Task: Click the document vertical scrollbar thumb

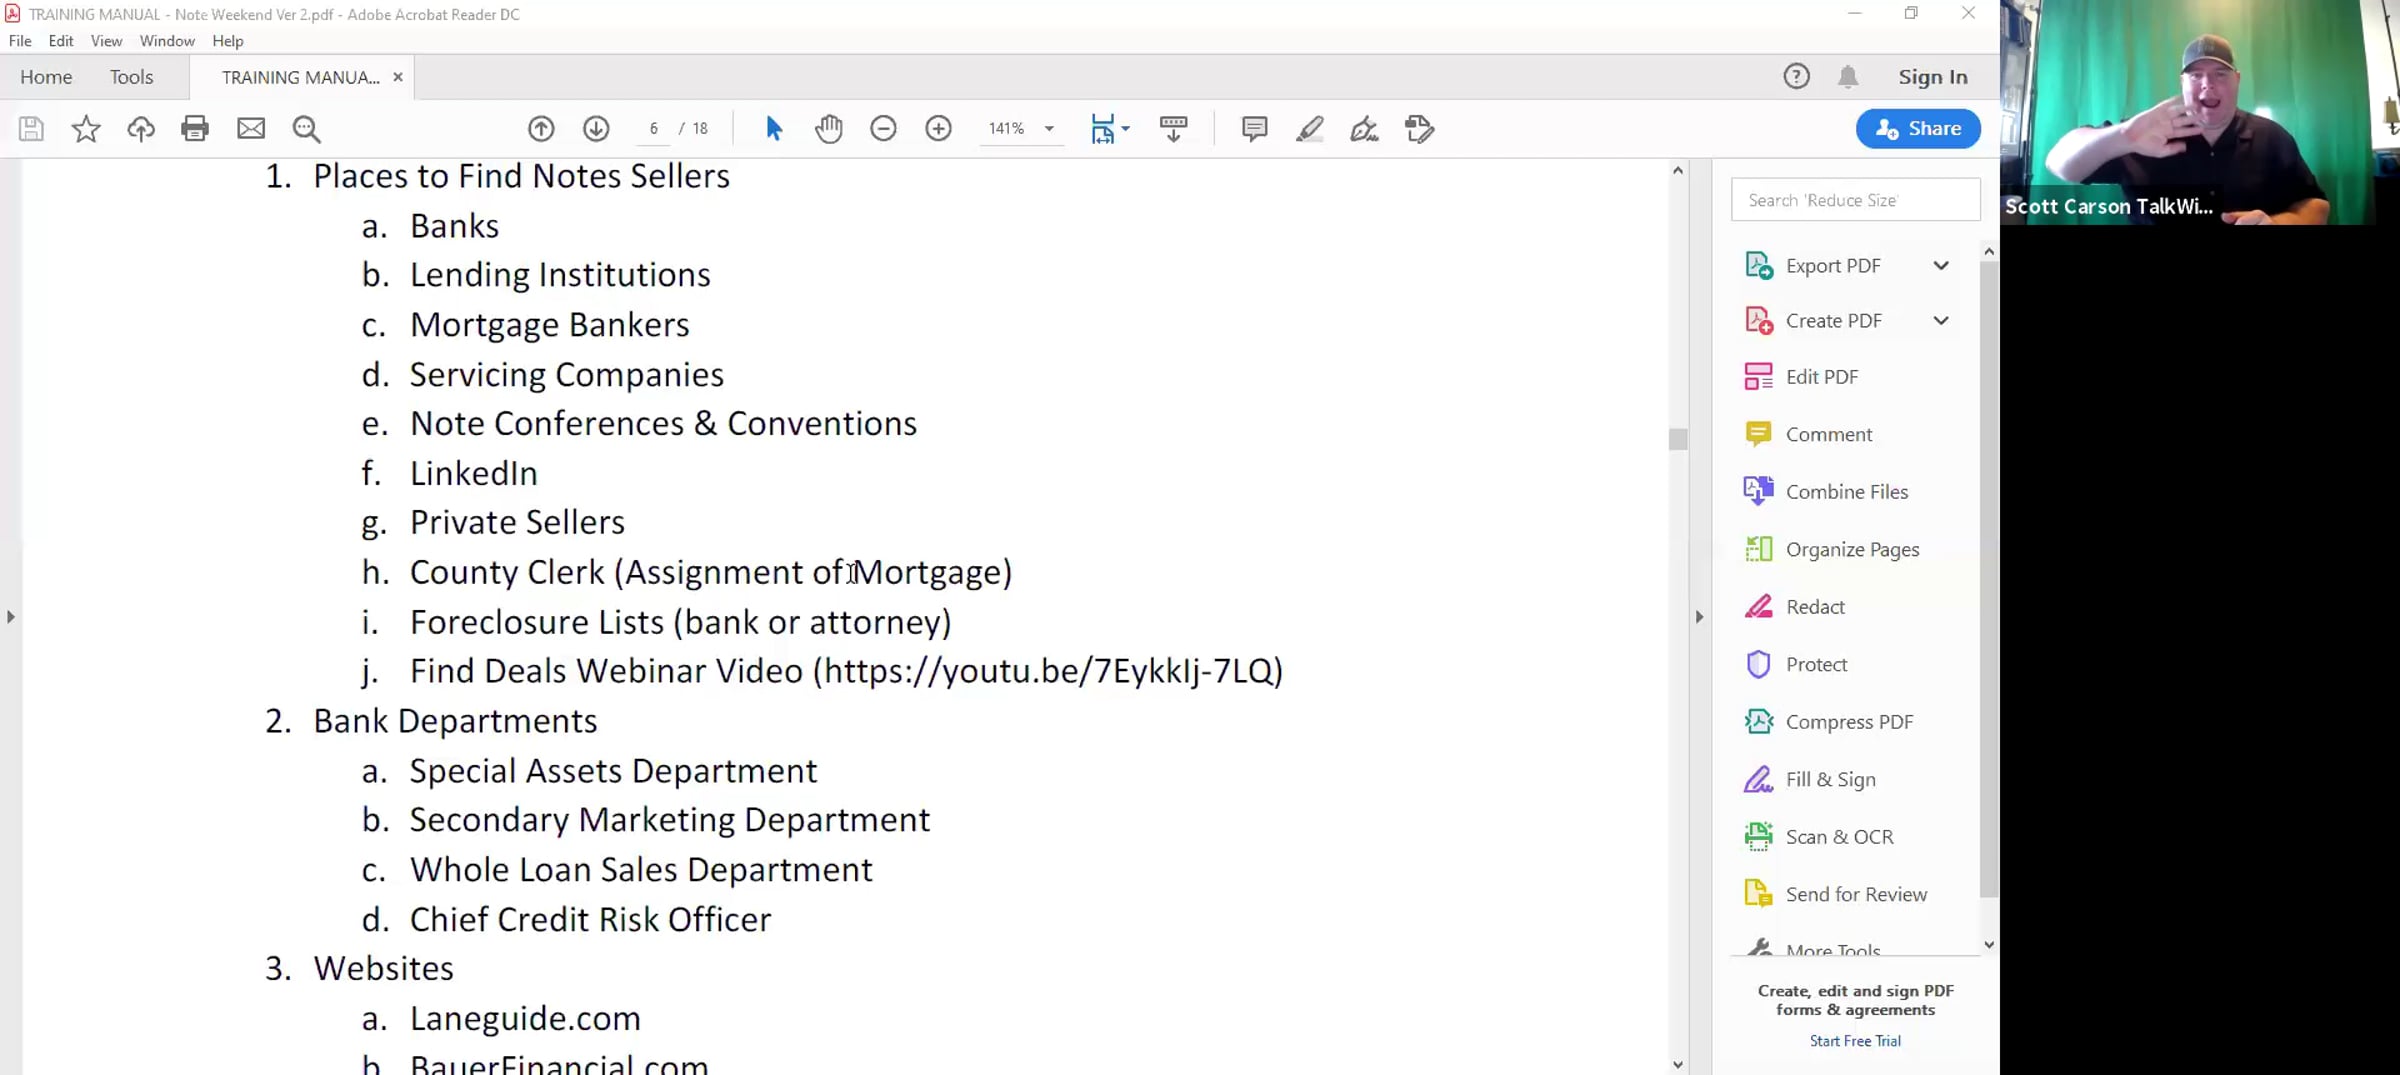Action: coord(1678,439)
